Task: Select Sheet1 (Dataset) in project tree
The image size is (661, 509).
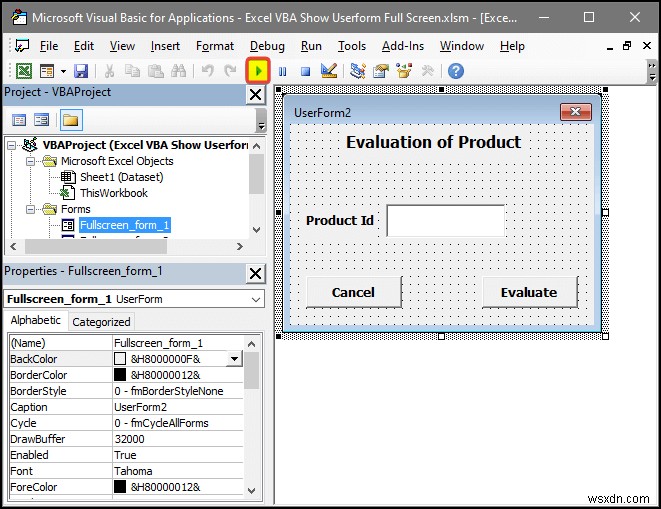Action: (121, 177)
